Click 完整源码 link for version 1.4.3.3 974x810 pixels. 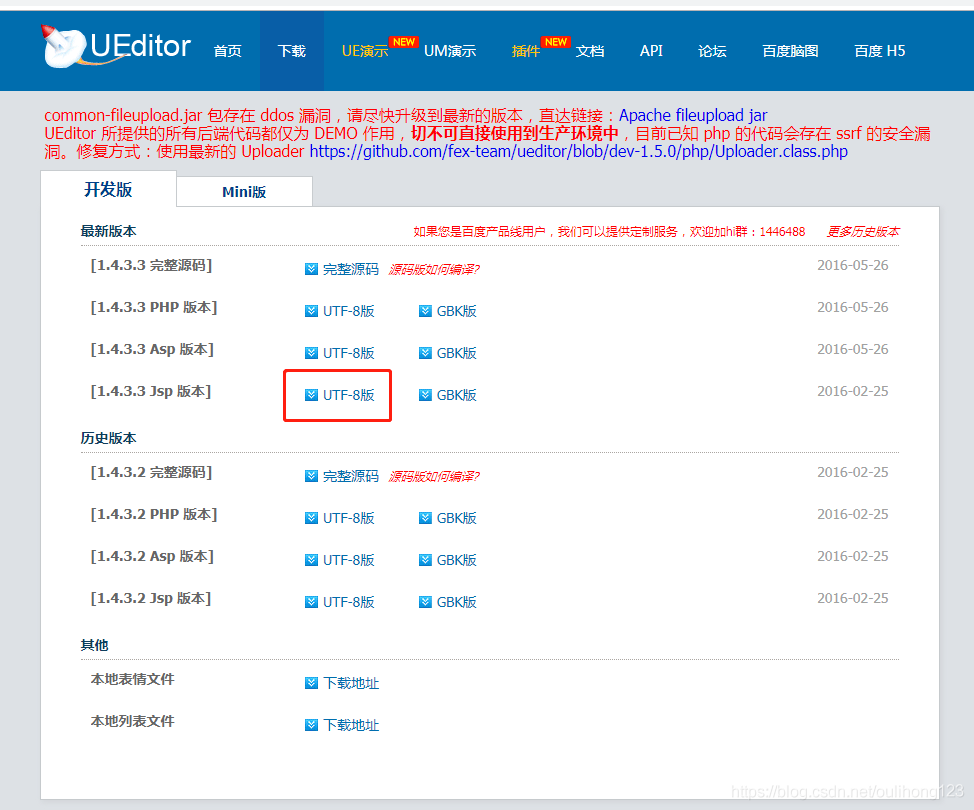pos(351,269)
